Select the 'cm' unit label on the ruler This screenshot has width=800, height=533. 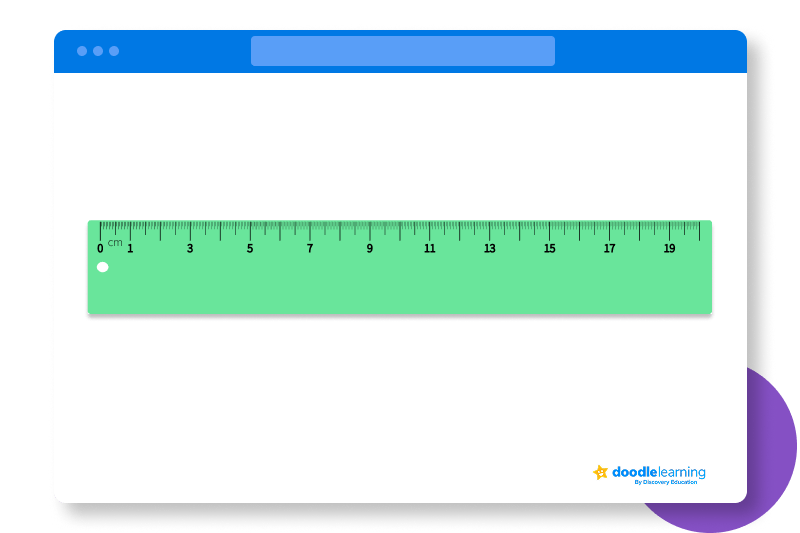(x=115, y=242)
